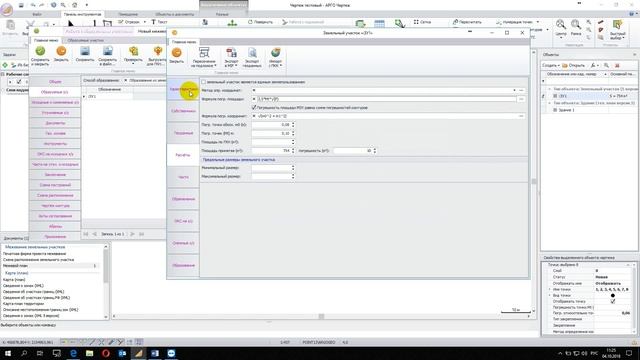Image resolution: width=640 pixels, height=360 pixels.
Task: Click stepper of Площадь принятая field
Action: [x=293, y=151]
